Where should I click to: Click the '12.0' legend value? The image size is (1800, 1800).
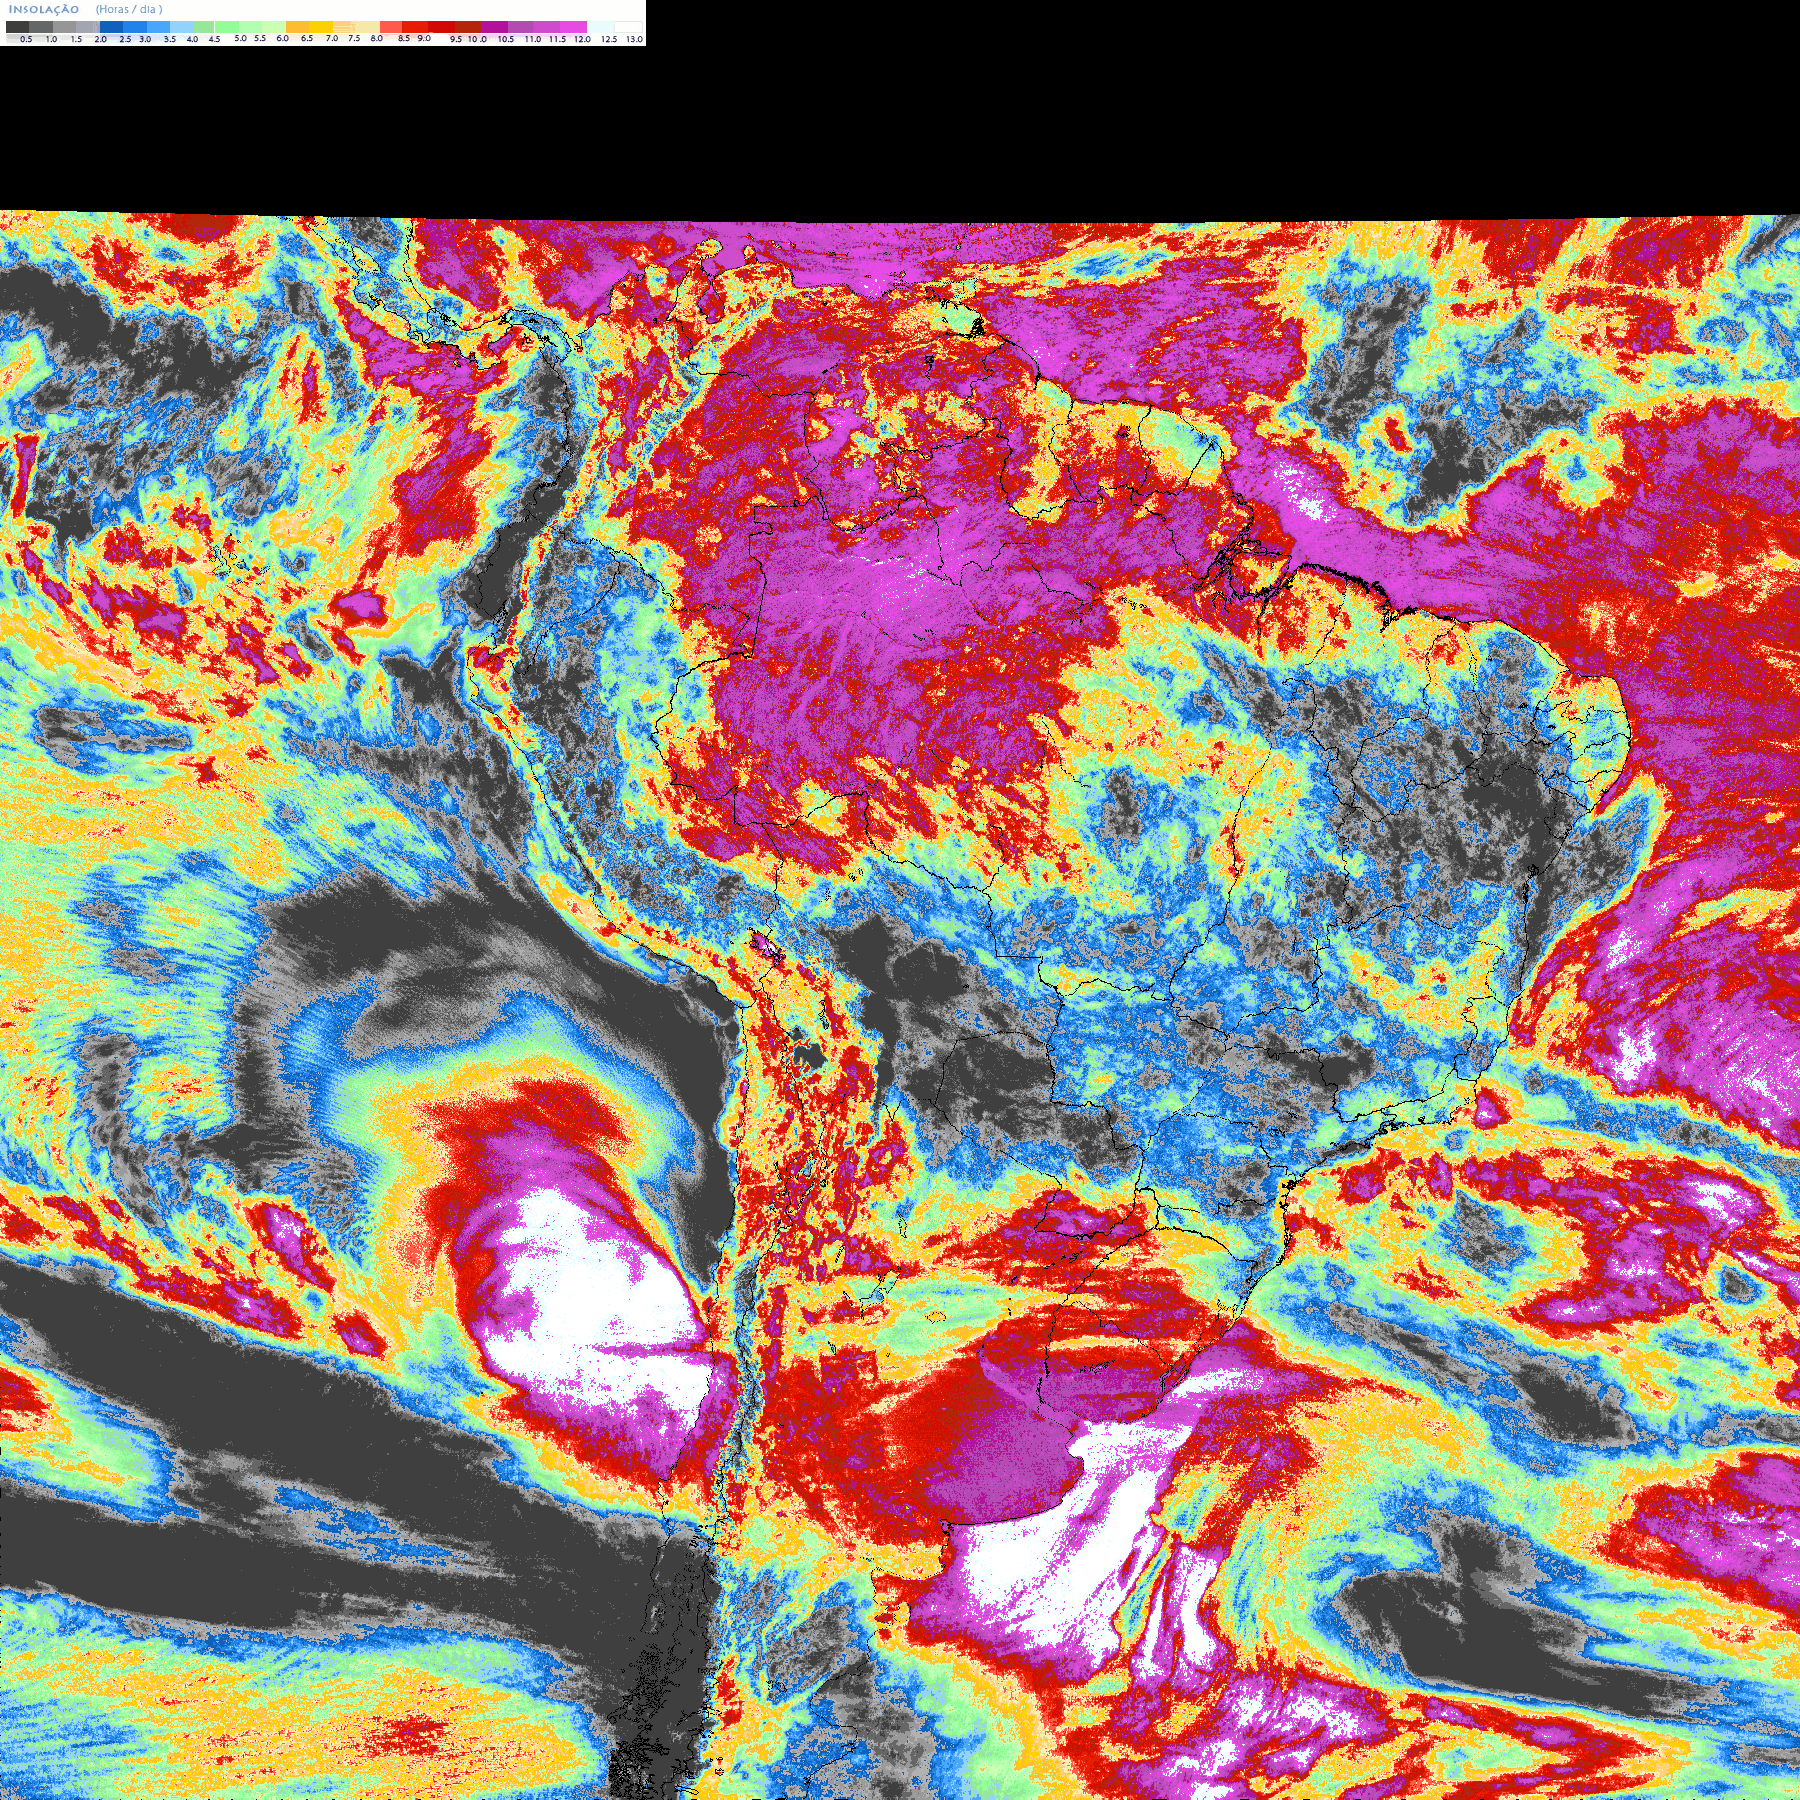(x=582, y=39)
